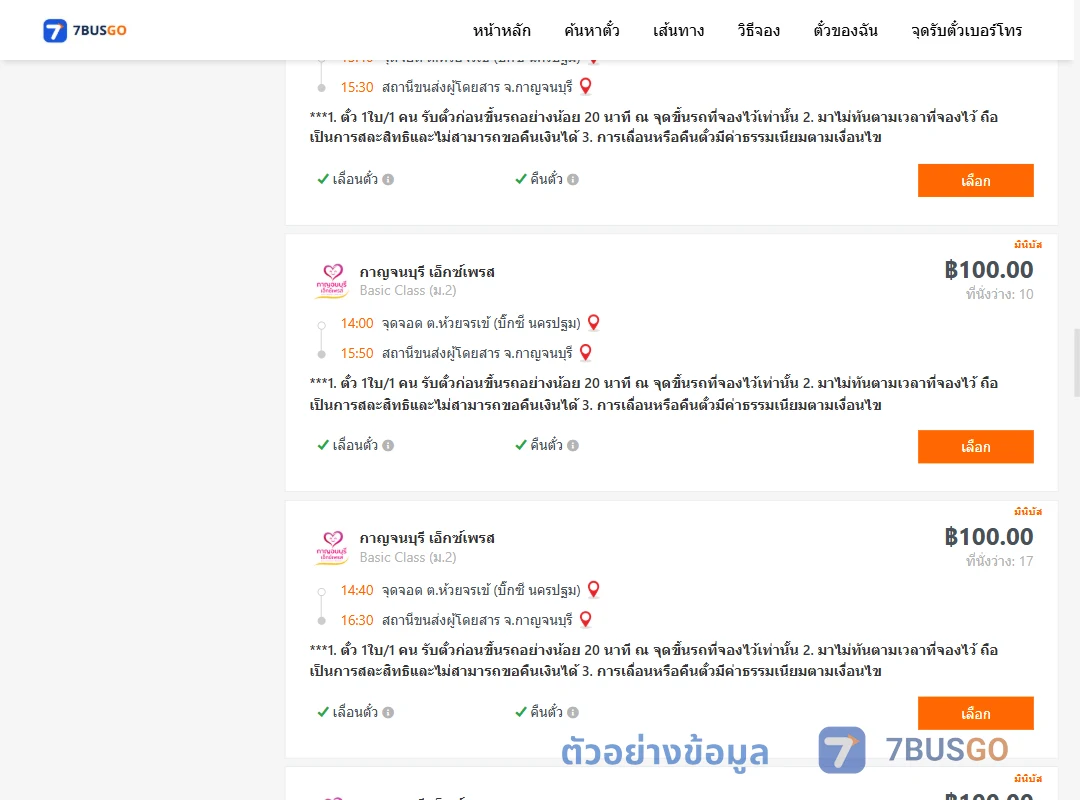Click ฿100.00 price on the 14:40 trip
Screen dimensions: 1080x800
989,536
